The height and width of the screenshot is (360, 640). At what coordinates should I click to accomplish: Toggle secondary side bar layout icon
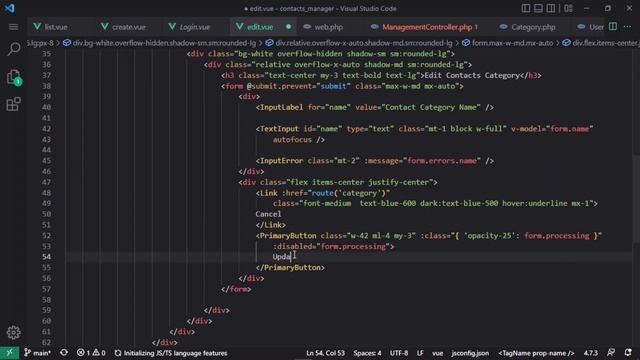coord(551,8)
